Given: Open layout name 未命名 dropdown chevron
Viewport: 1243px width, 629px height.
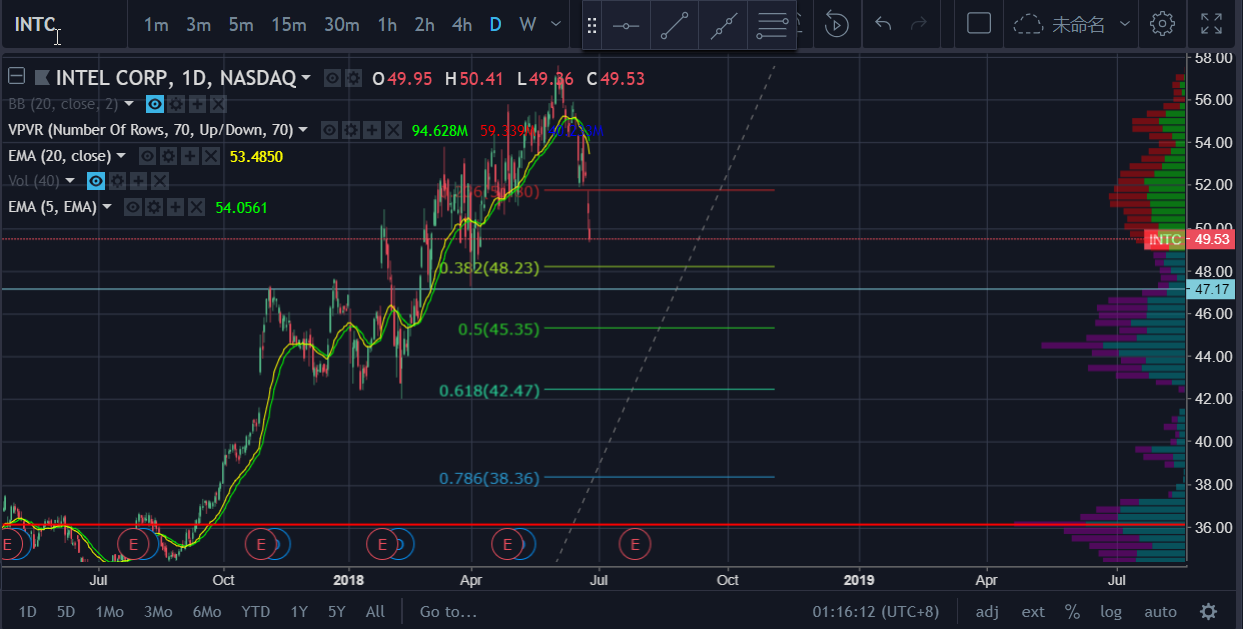Looking at the screenshot, I should pos(1125,24).
